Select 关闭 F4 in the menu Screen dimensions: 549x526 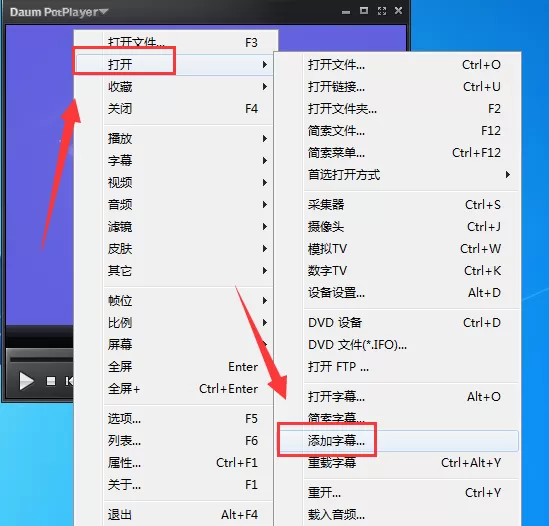point(174,109)
